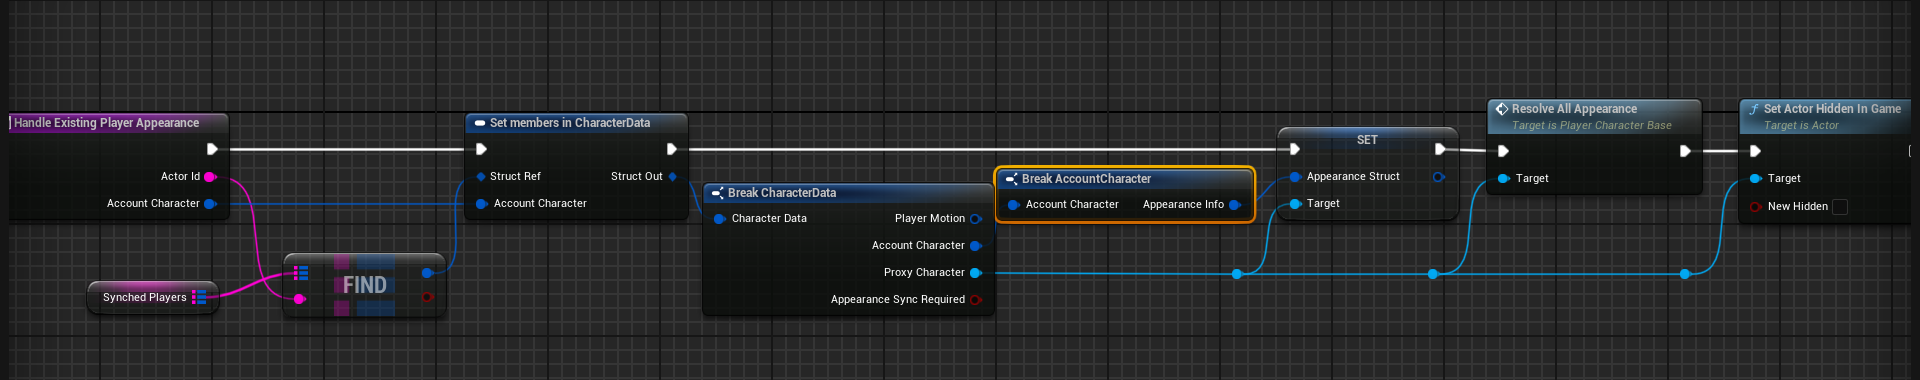The width and height of the screenshot is (1920, 380).
Task: Click Target pin on Resolve All Appearance
Action: (x=1504, y=178)
